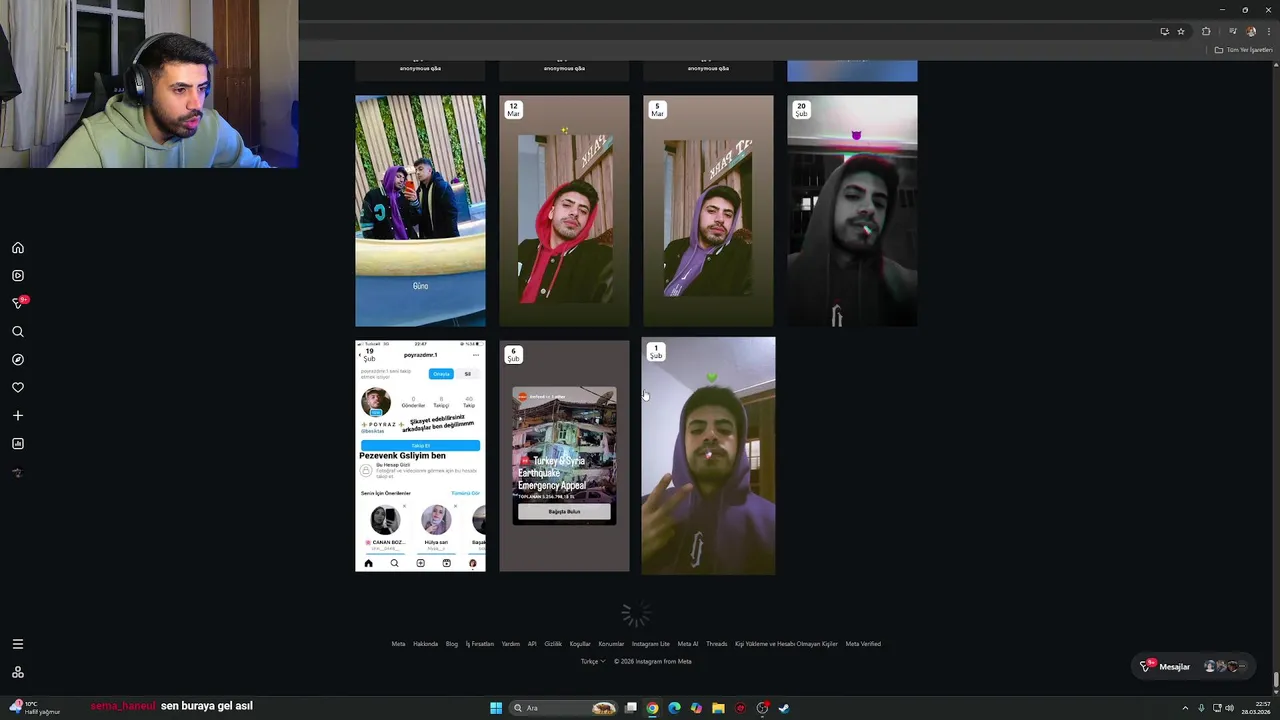Click the Meta AI footer link
Screen dimensions: 1280x720
[688, 644]
